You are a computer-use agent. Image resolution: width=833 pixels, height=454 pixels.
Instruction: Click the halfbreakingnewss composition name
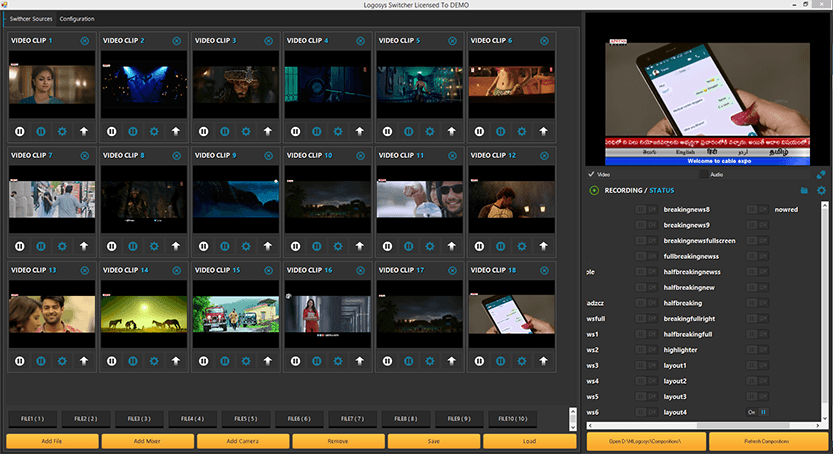click(x=692, y=272)
